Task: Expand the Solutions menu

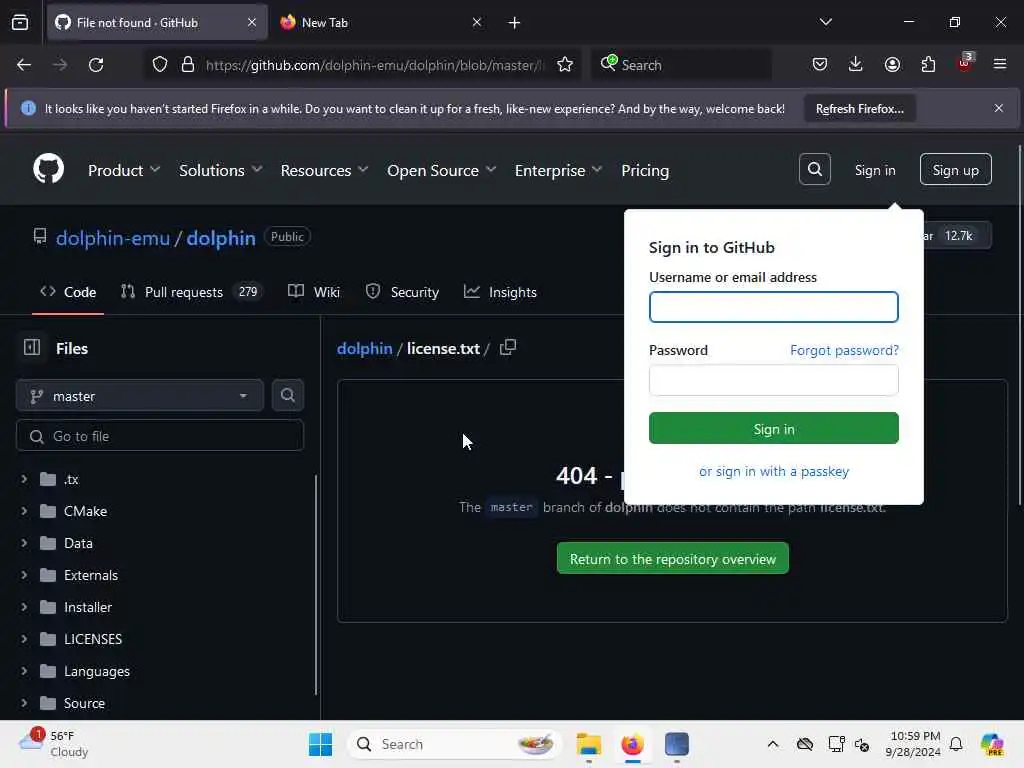Action: click(x=220, y=170)
